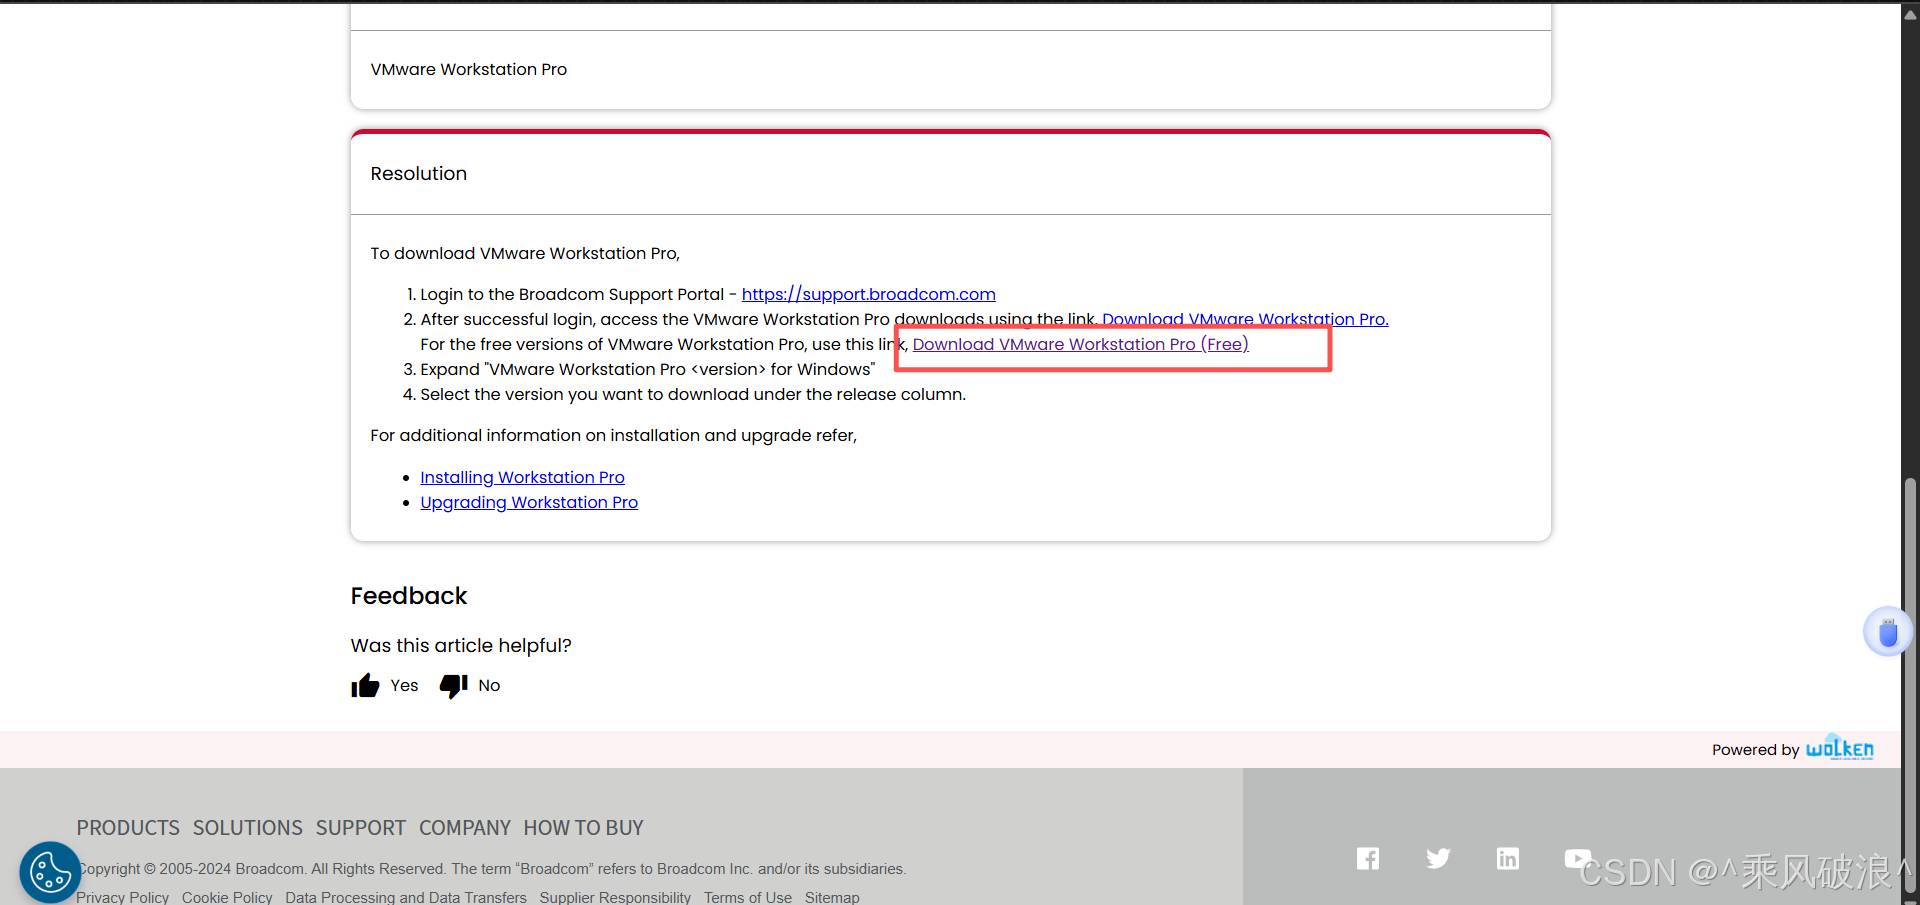Image resolution: width=1920 pixels, height=905 pixels.
Task: Open Upgrading Workstation Pro link
Action: coord(529,502)
